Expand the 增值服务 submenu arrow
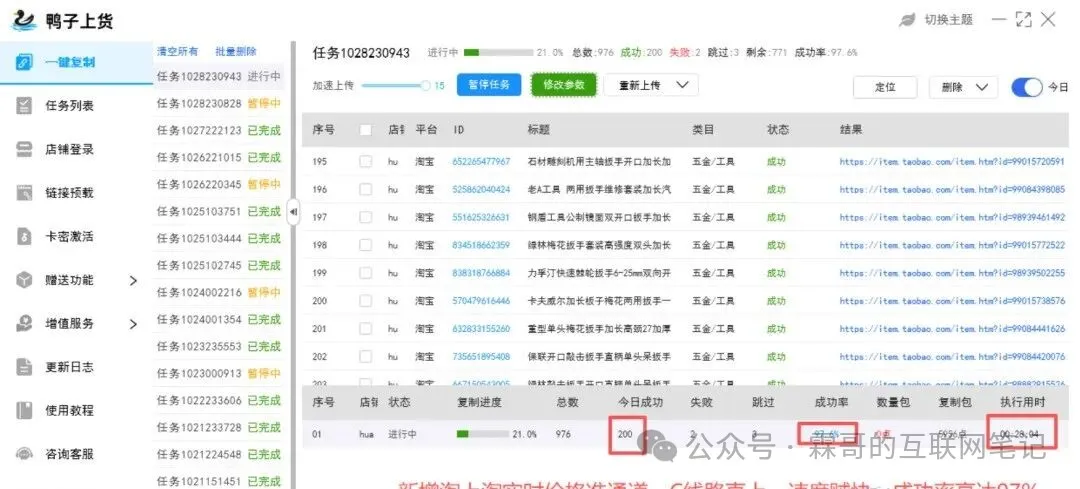Viewport: 1080px width, 489px height. [134, 323]
